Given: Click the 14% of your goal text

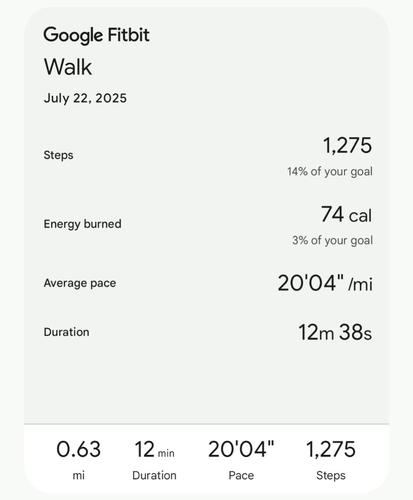Looking at the screenshot, I should [330, 171].
